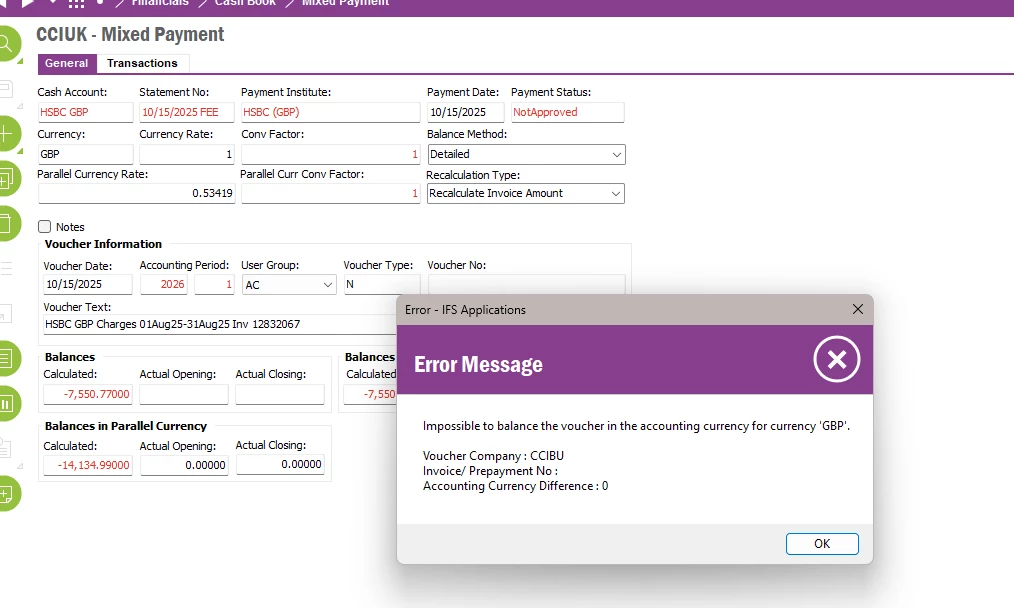Image resolution: width=1014 pixels, height=608 pixels.
Task: Click the green Duplicate record icon
Action: (6, 179)
